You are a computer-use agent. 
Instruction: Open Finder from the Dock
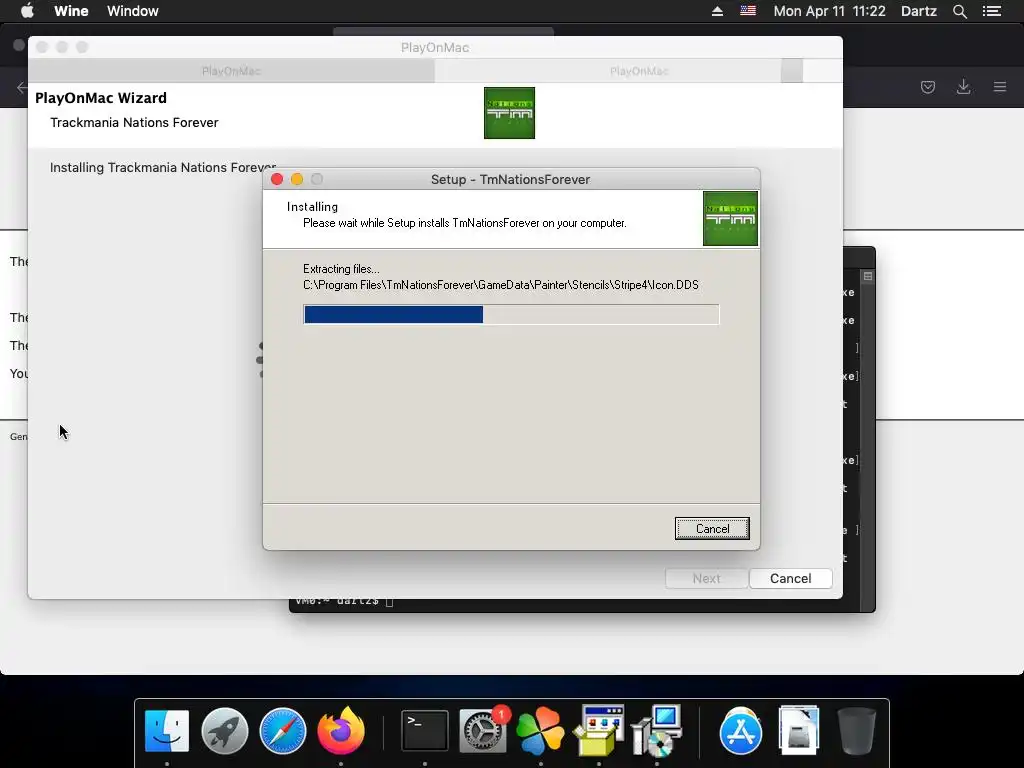(167, 730)
